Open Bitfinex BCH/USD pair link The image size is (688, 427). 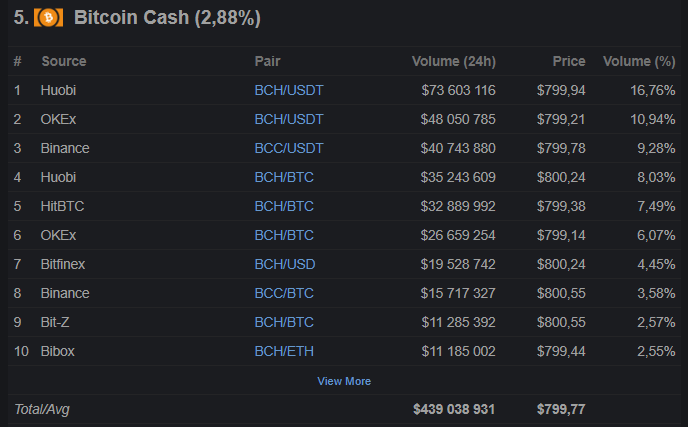click(x=285, y=264)
